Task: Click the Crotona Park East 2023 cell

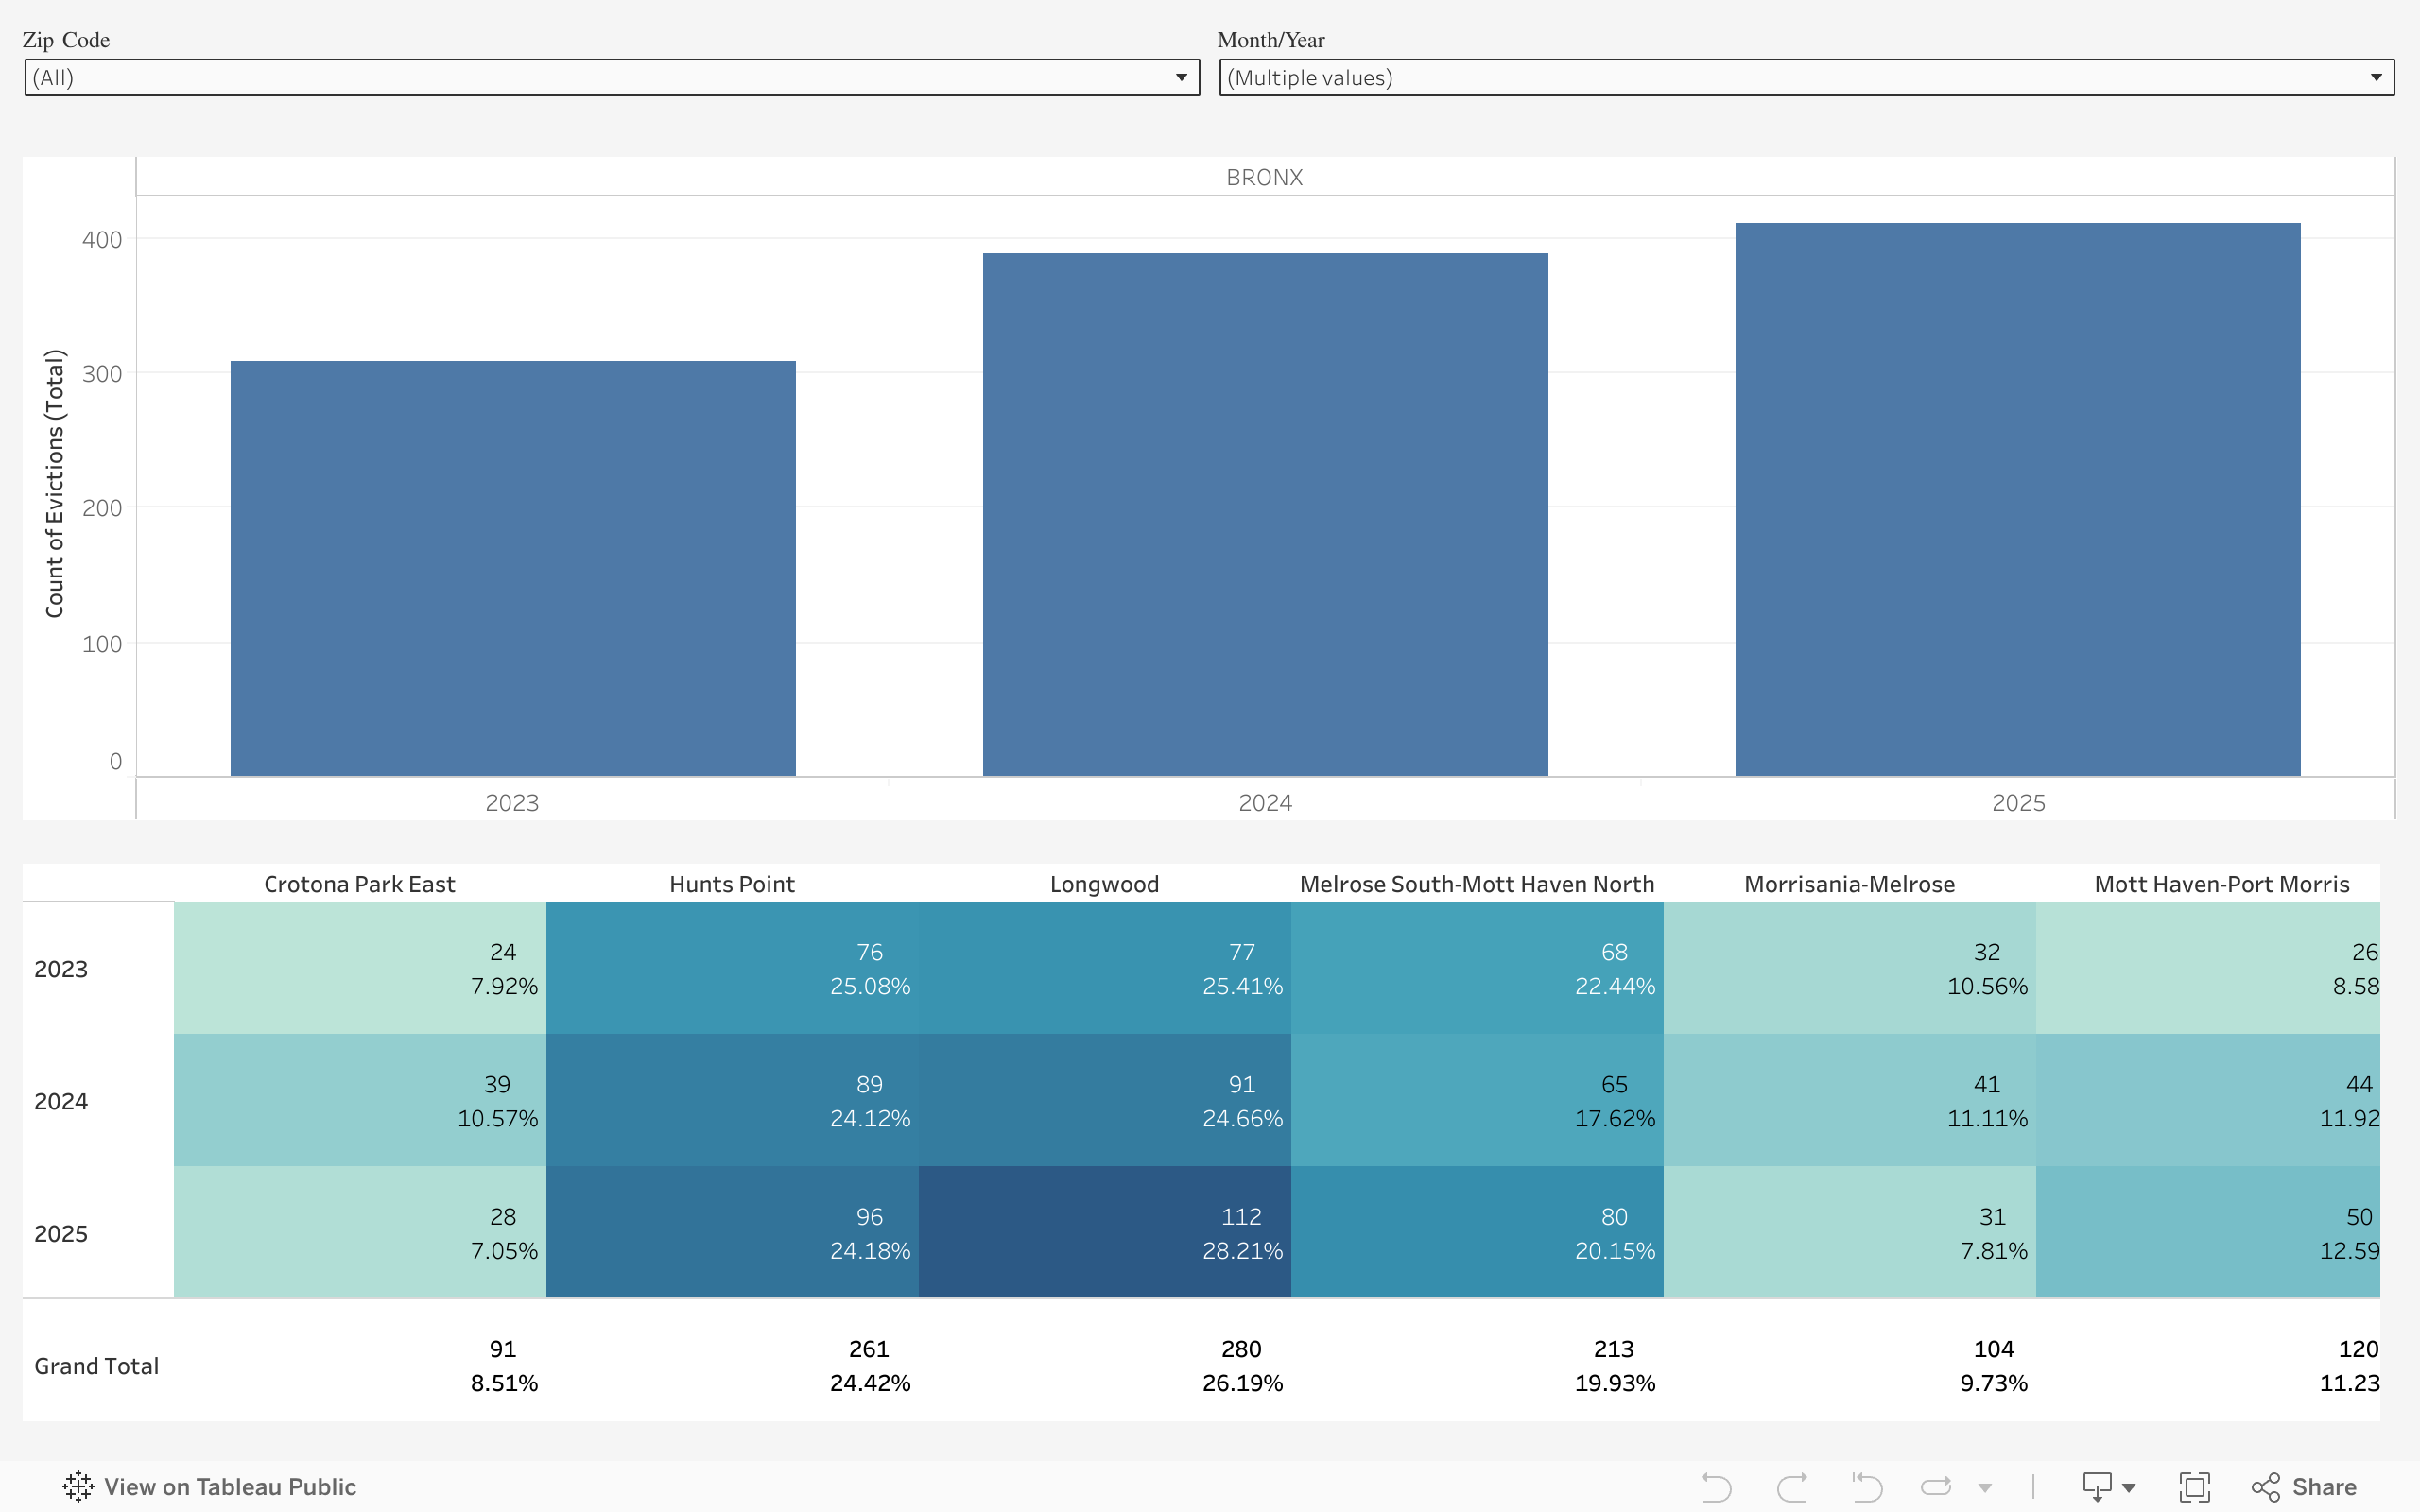Action: coord(360,968)
